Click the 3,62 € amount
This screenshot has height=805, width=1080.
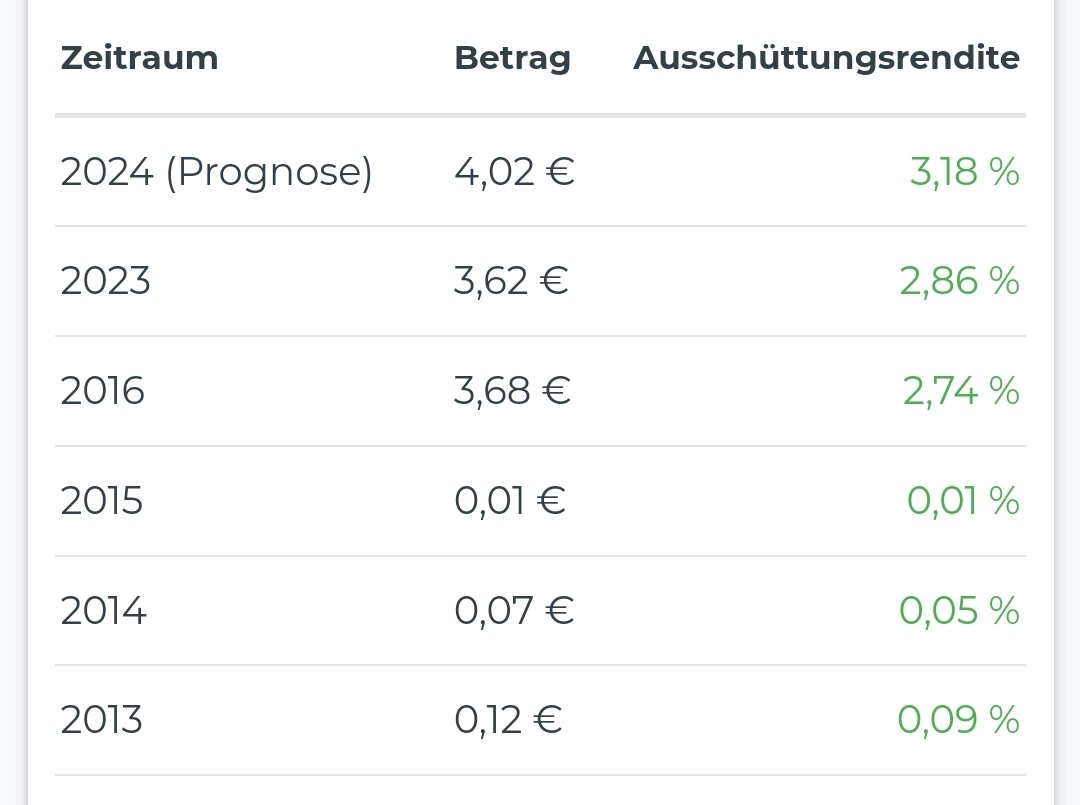[511, 281]
